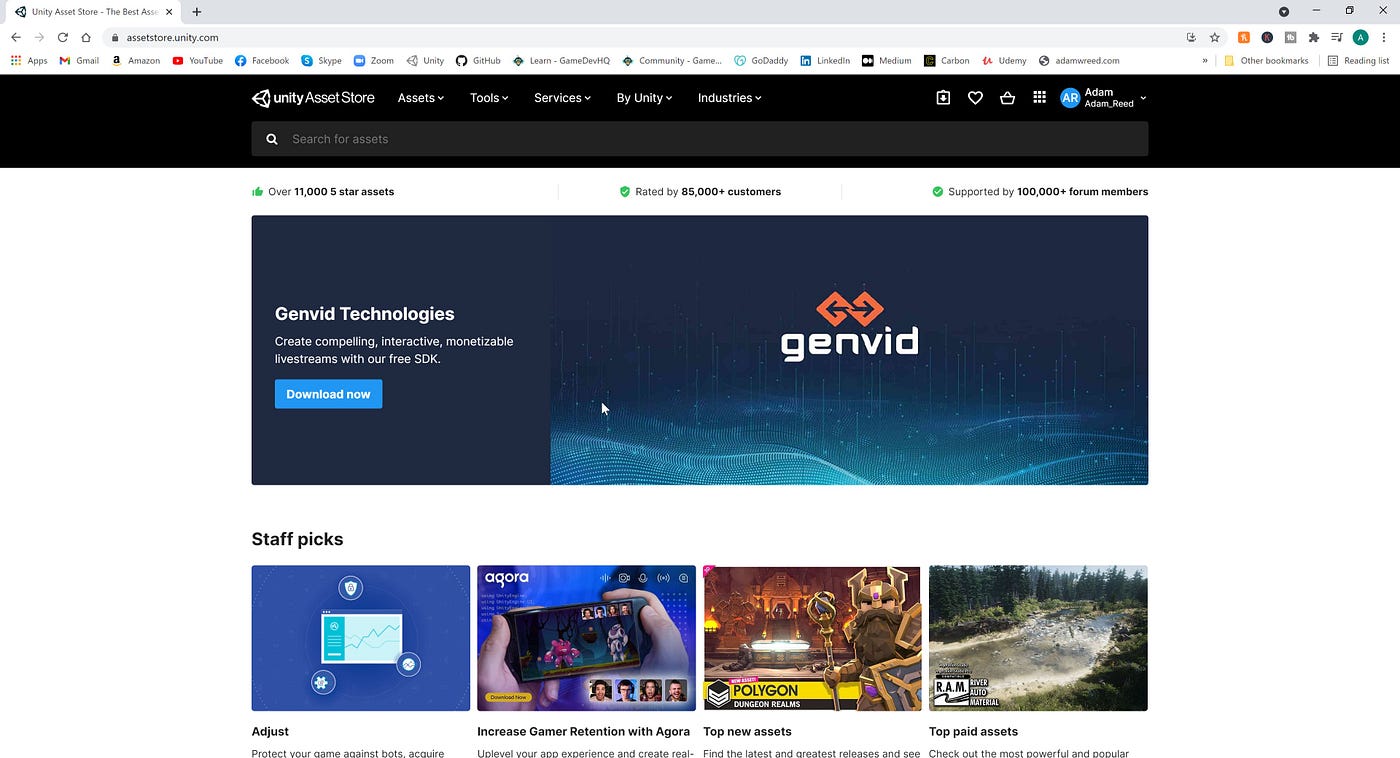Click the address bar URL
Image resolution: width=1400 pixels, height=758 pixels.
tap(172, 37)
